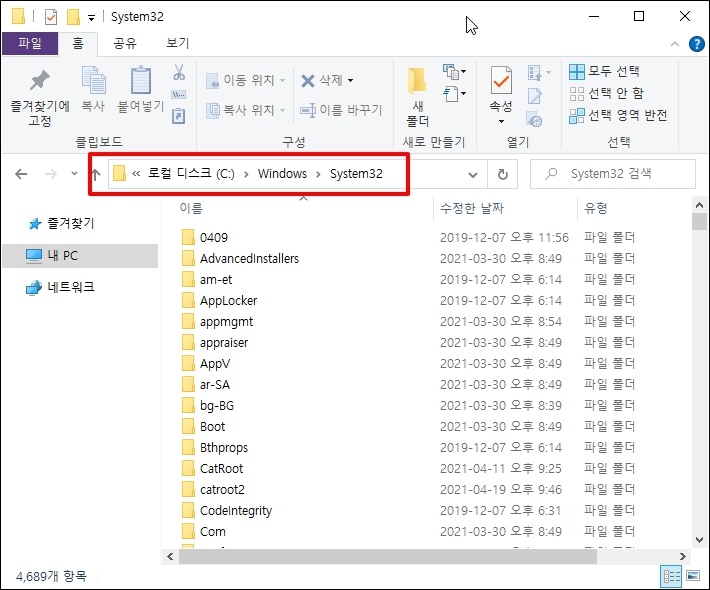The height and width of the screenshot is (590, 710).
Task: Click Local Disk (C:) breadcrumb
Action: (x=191, y=174)
